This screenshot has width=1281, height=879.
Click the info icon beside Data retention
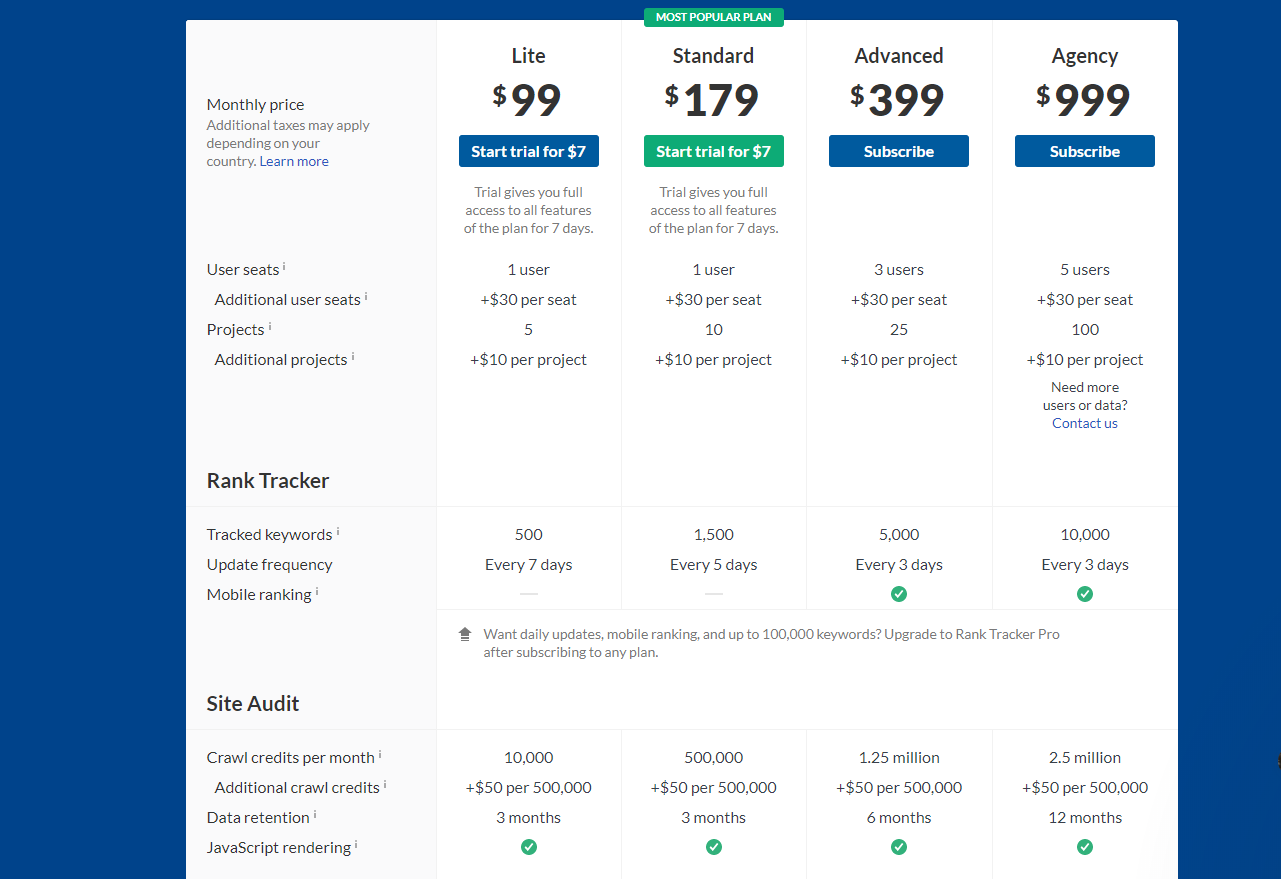click(x=315, y=814)
